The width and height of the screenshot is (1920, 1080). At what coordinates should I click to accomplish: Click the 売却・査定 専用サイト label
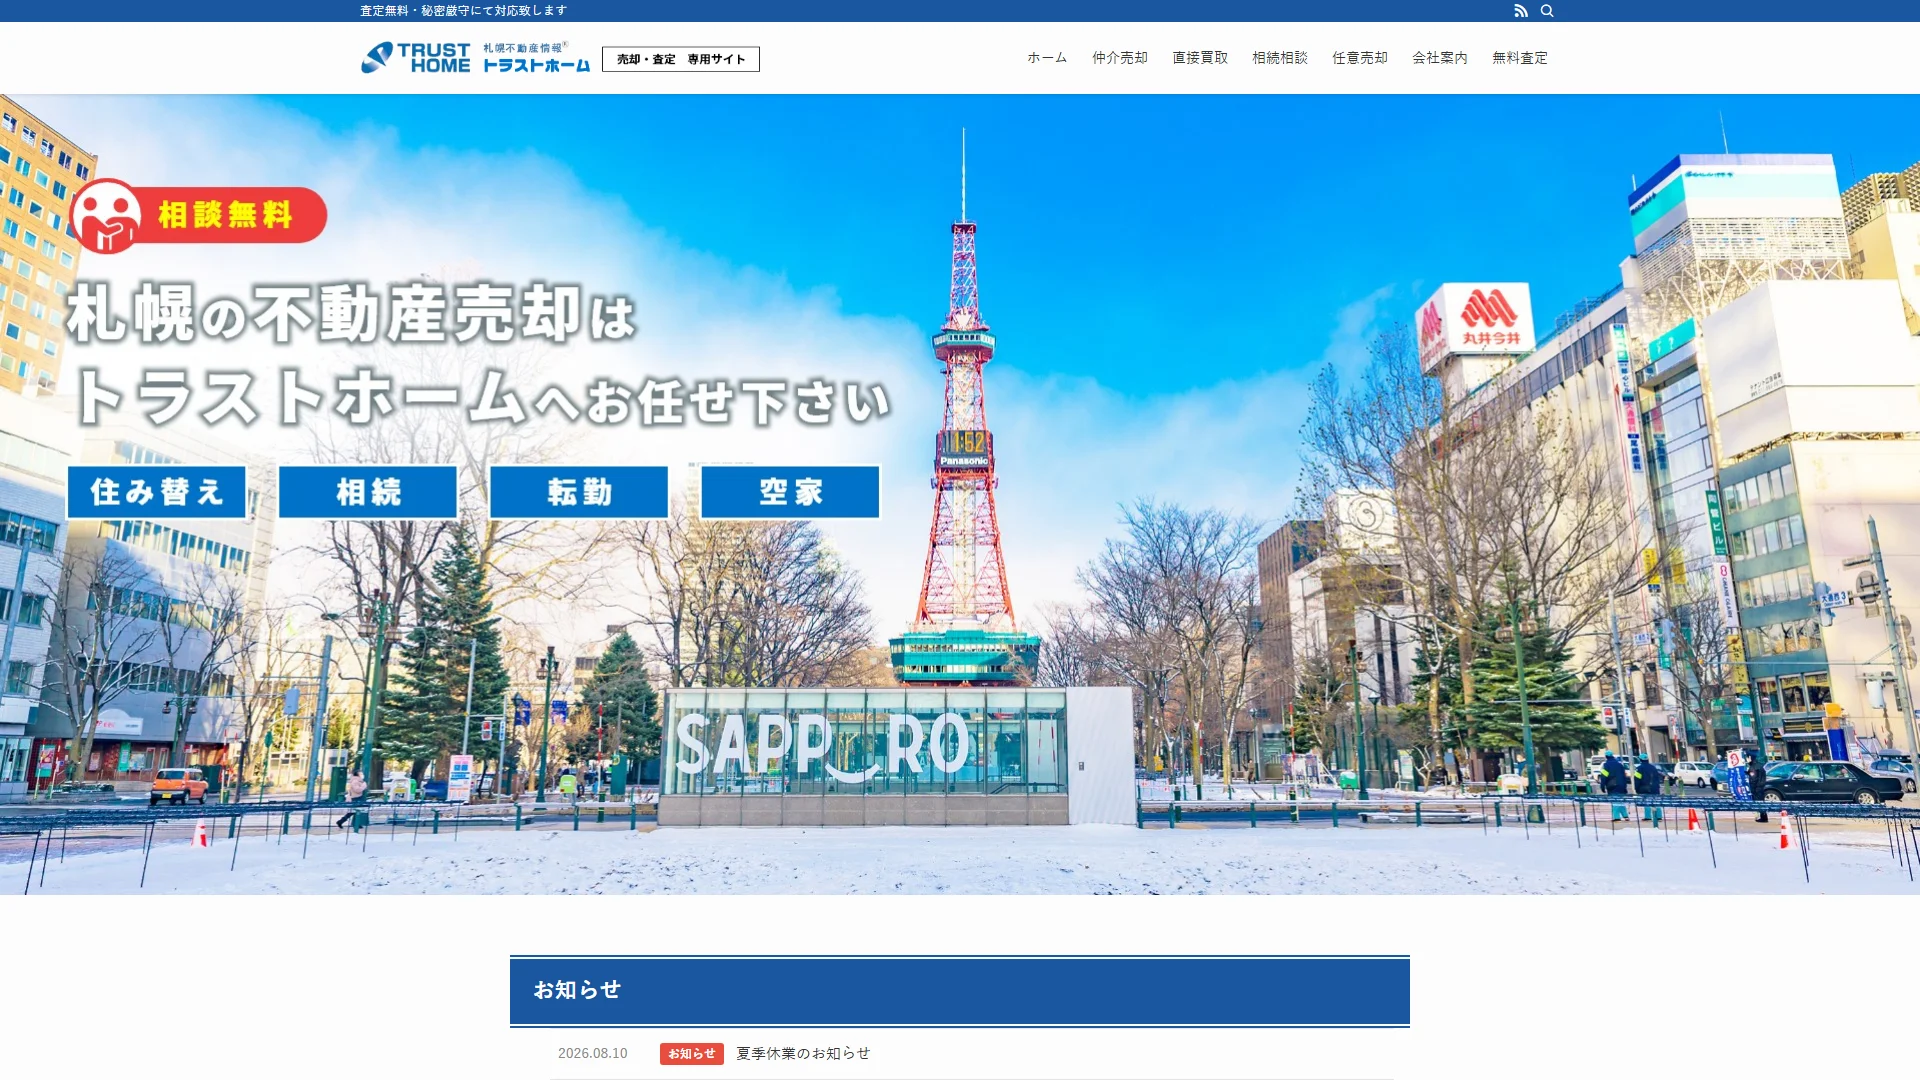click(681, 59)
